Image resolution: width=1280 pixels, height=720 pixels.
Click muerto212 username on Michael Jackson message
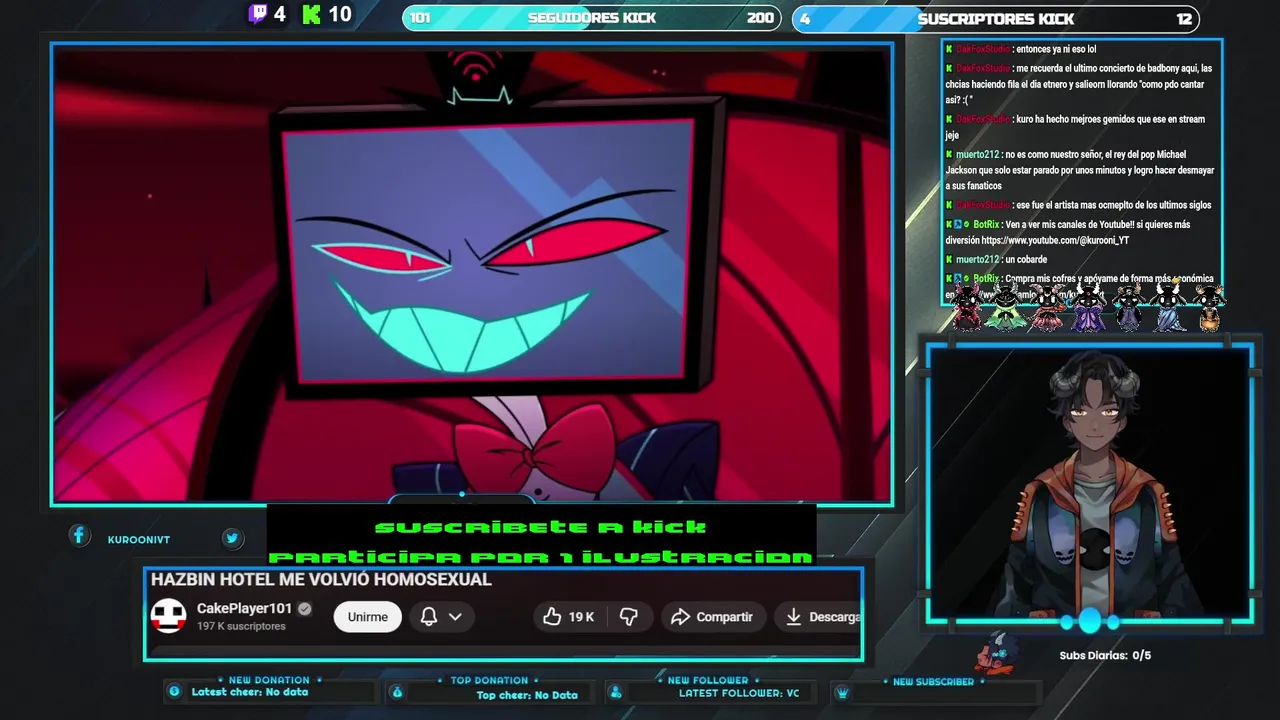coord(977,155)
